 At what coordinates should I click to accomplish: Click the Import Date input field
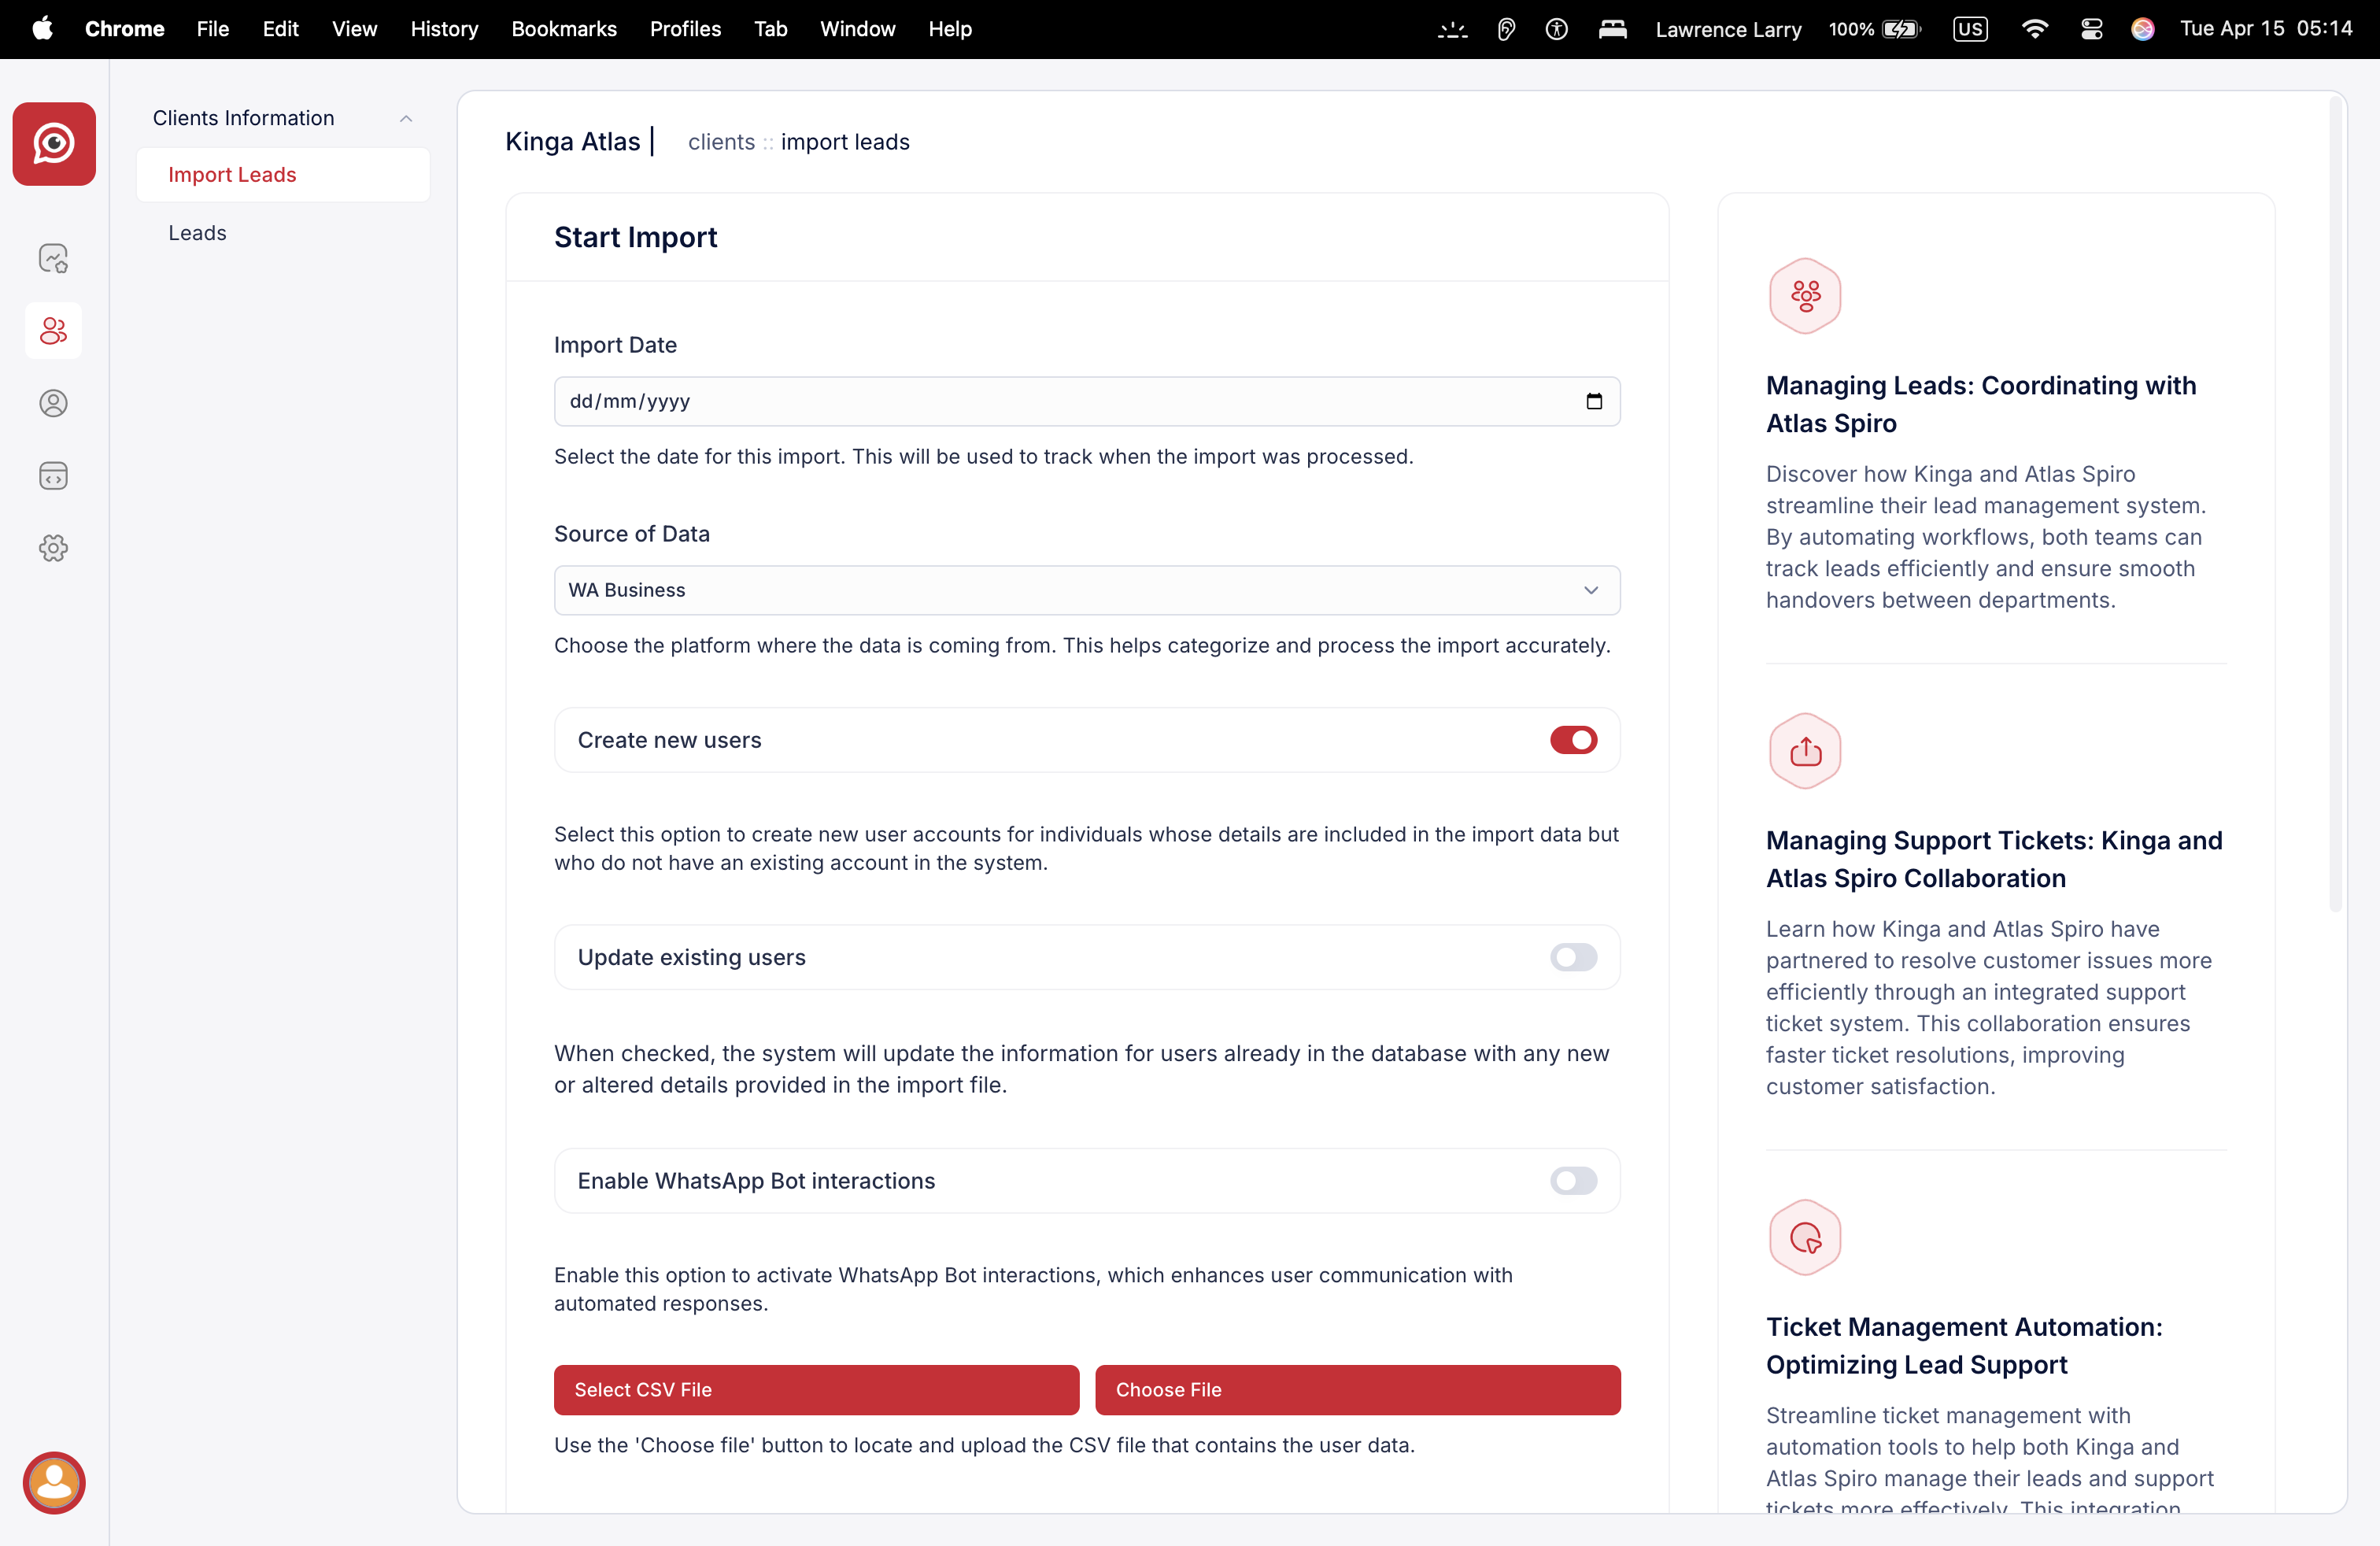pyautogui.click(x=1087, y=401)
